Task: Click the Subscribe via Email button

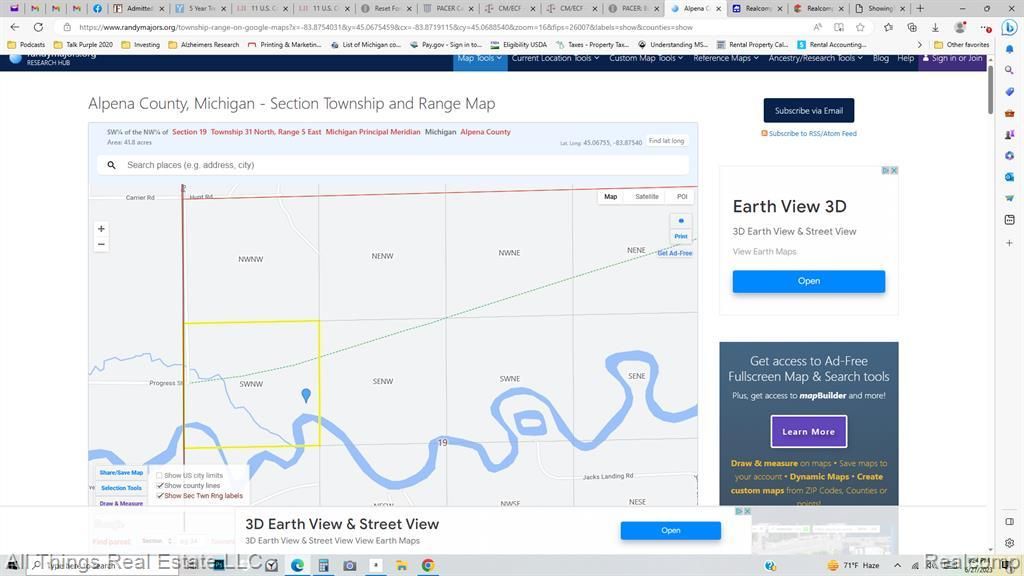Action: (x=808, y=111)
